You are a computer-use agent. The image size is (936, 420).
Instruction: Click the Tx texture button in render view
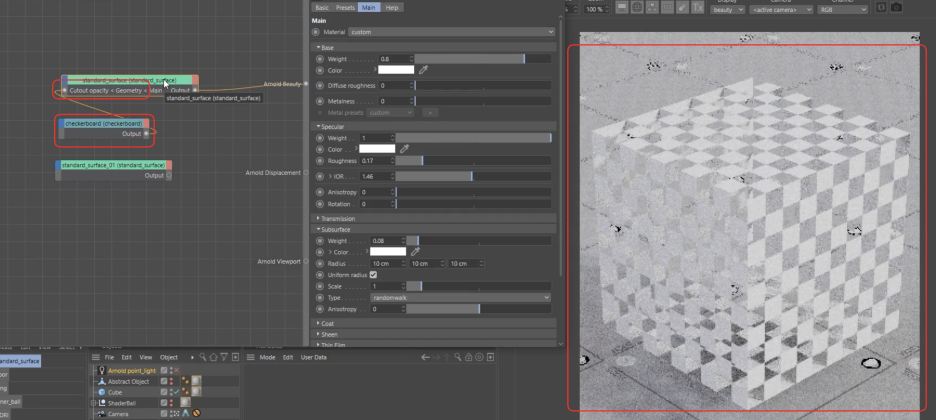click(x=698, y=8)
